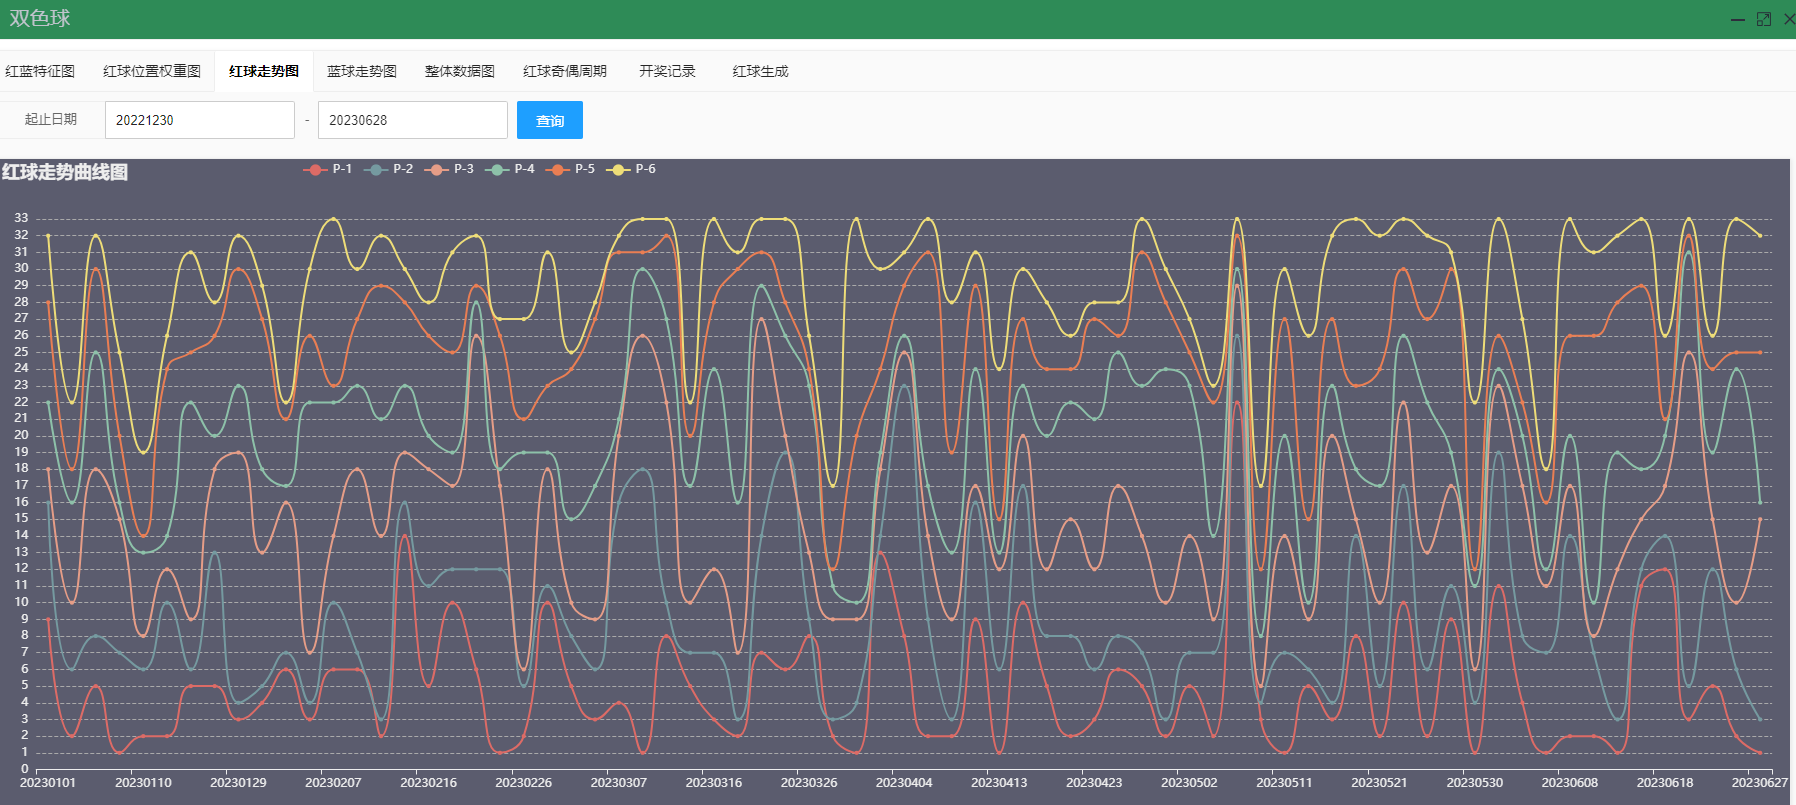The width and height of the screenshot is (1796, 805).
Task: Click x-axis date label 20230226
Action: coord(523,782)
